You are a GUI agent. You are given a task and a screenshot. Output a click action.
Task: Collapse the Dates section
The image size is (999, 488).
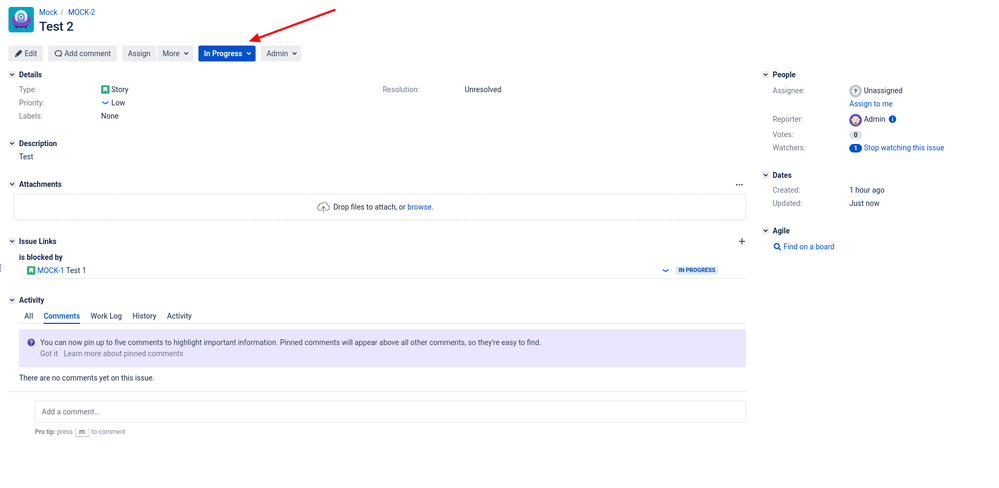(766, 175)
